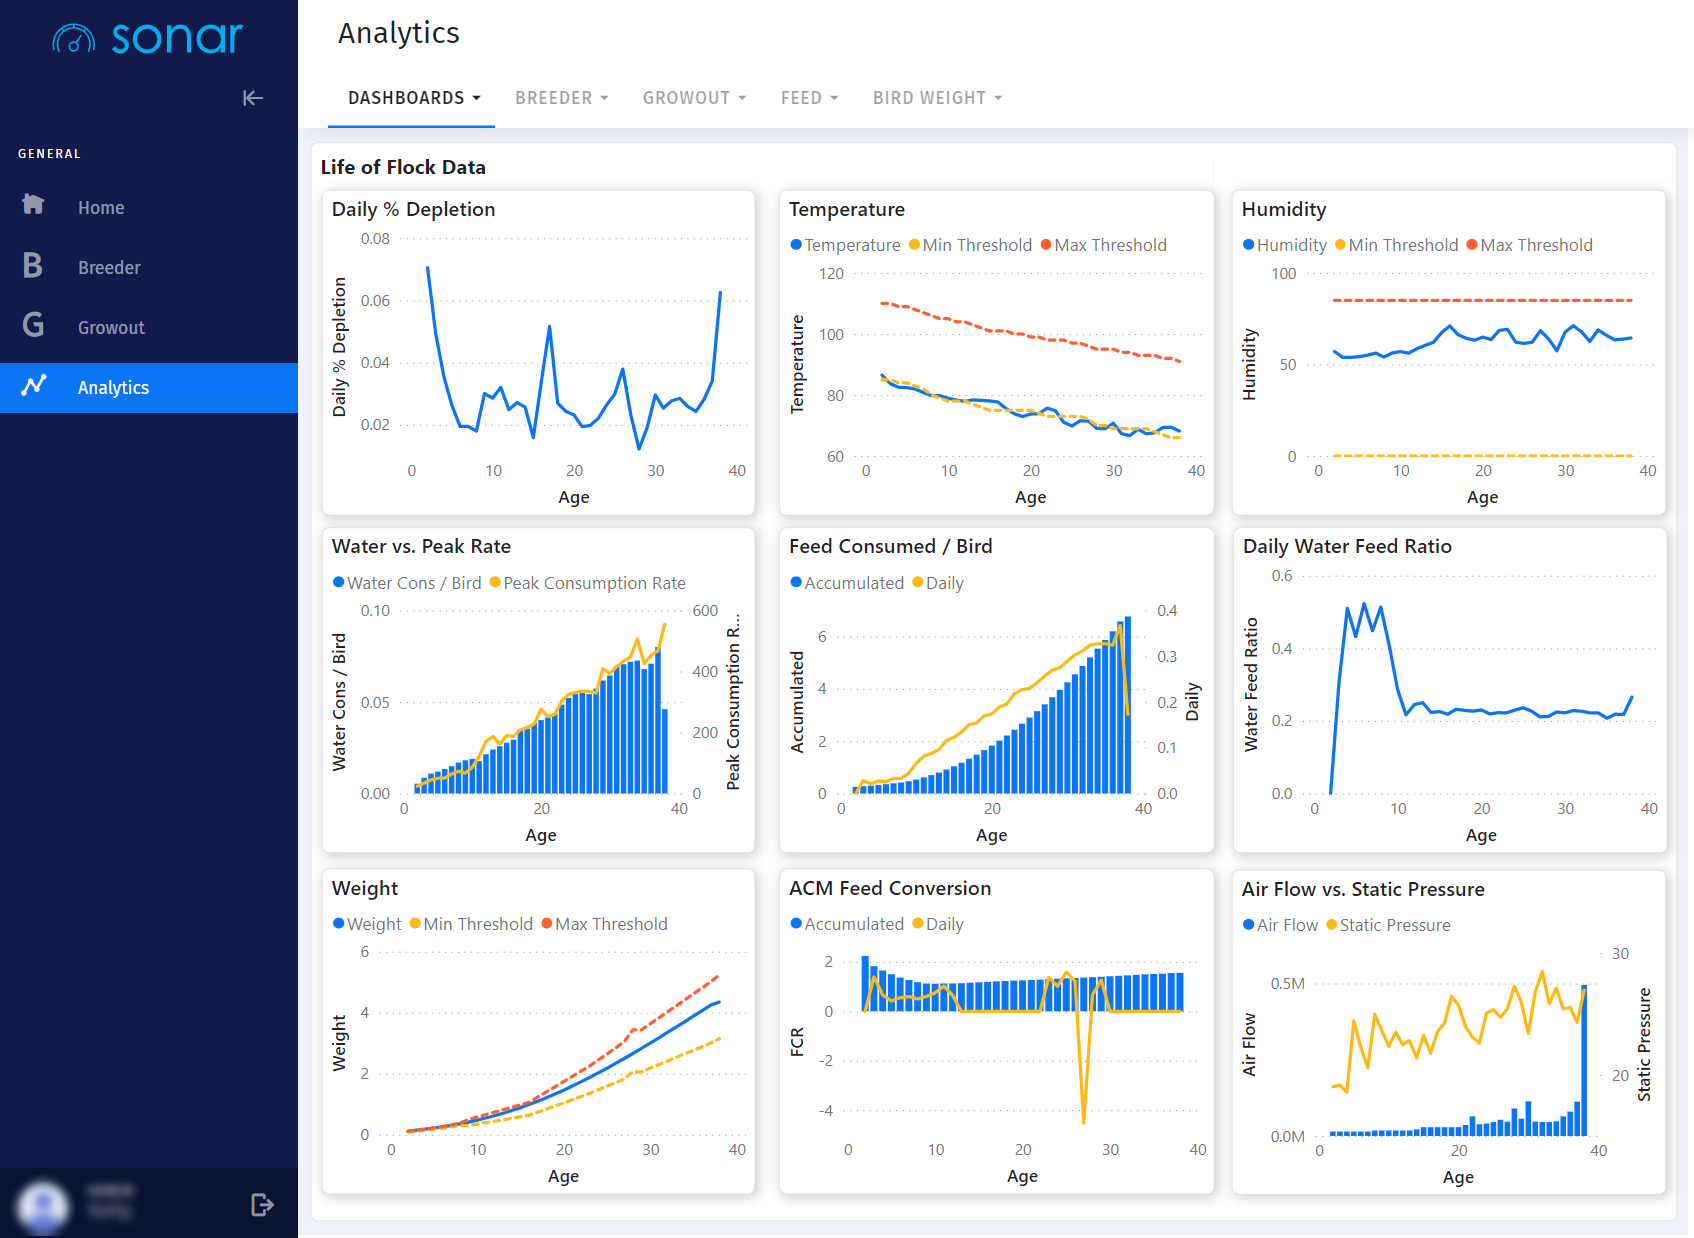Viewport: 1694px width, 1238px height.
Task: Click the Daily % Depletion line plot
Action: 574,358
